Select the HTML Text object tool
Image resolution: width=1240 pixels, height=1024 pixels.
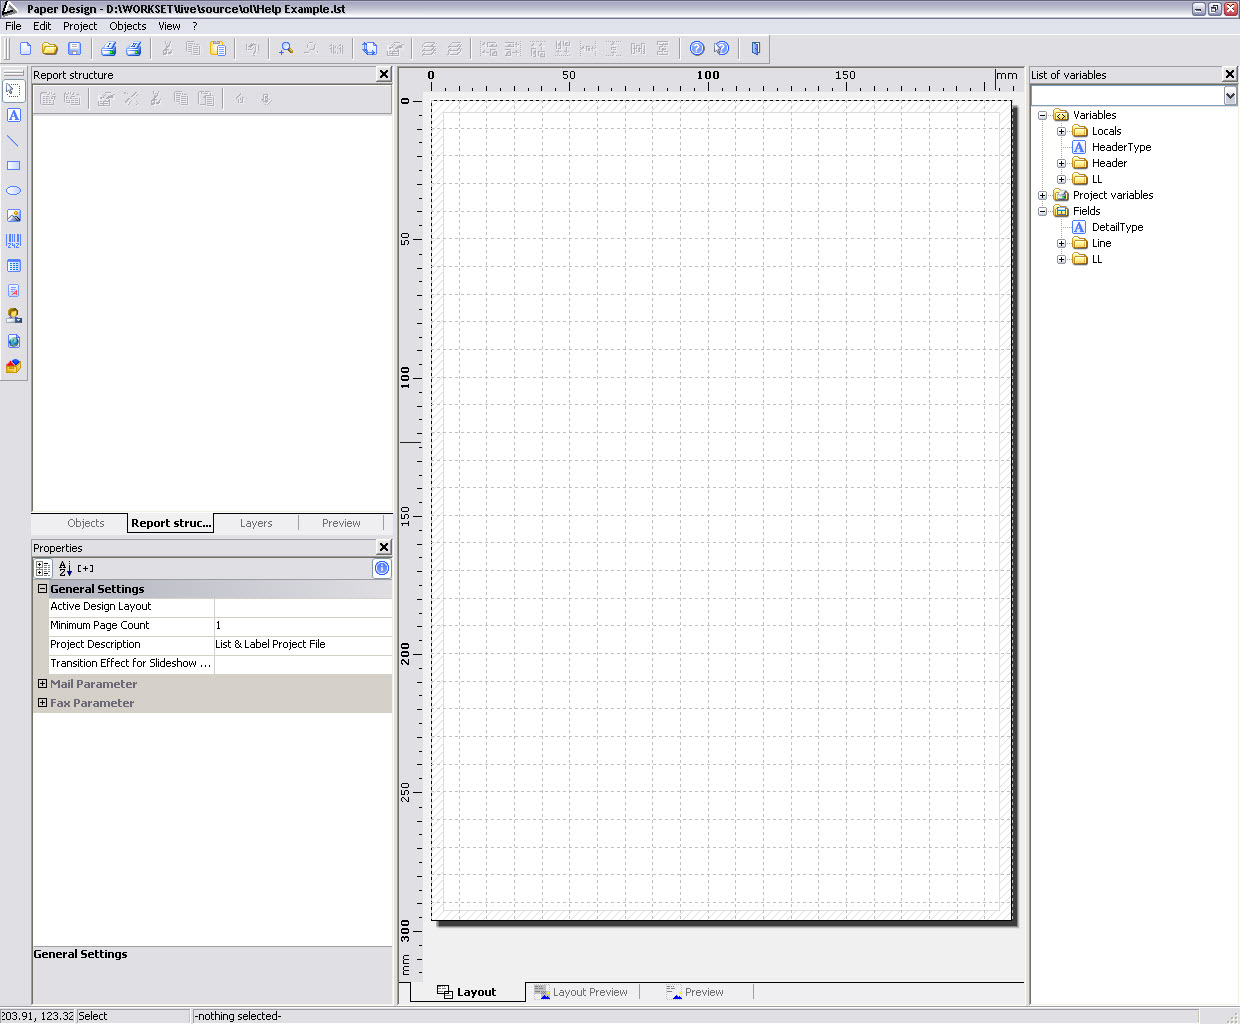click(13, 341)
